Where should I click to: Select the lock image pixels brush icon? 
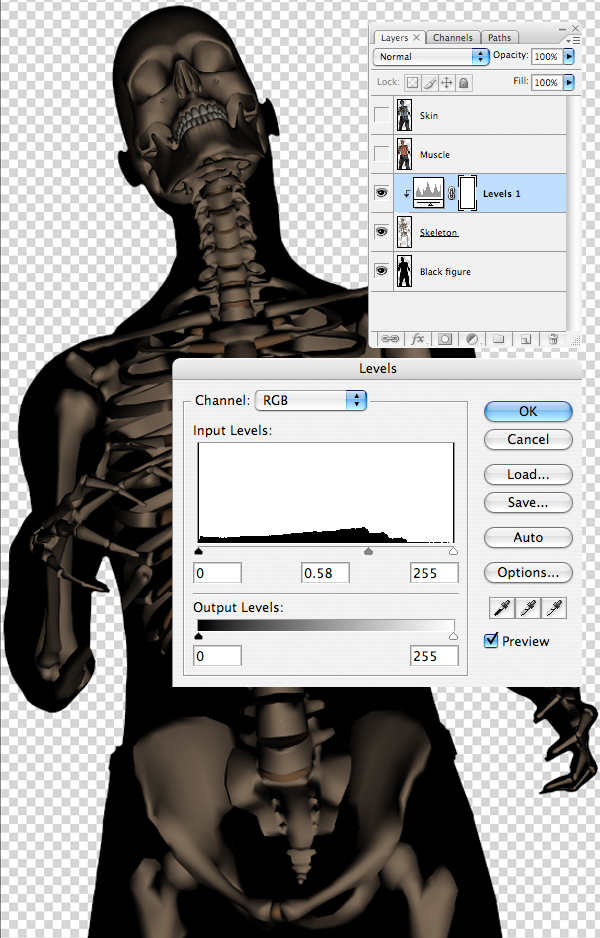430,83
